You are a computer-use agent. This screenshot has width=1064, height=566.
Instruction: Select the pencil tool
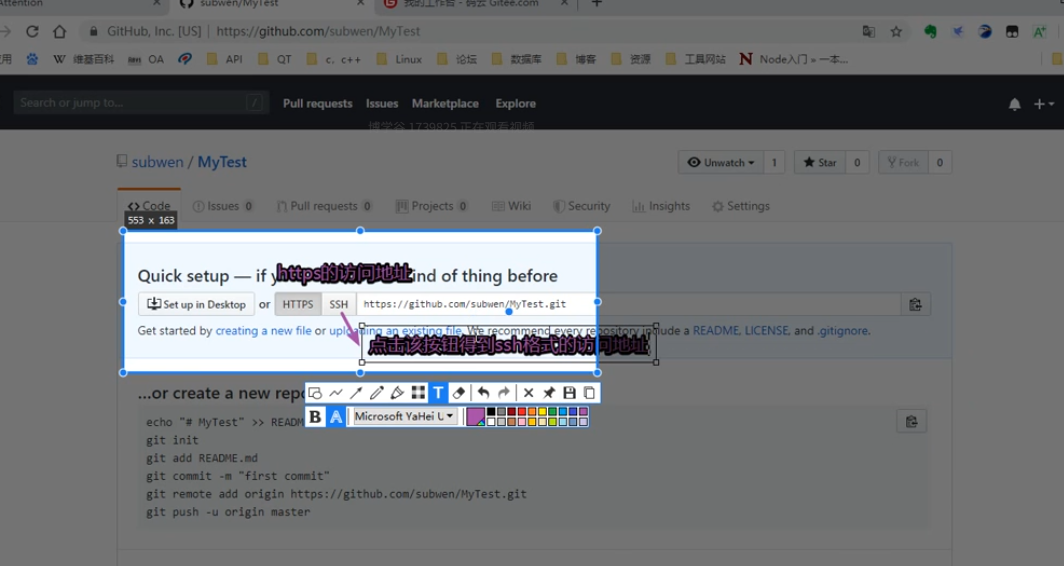tap(377, 393)
